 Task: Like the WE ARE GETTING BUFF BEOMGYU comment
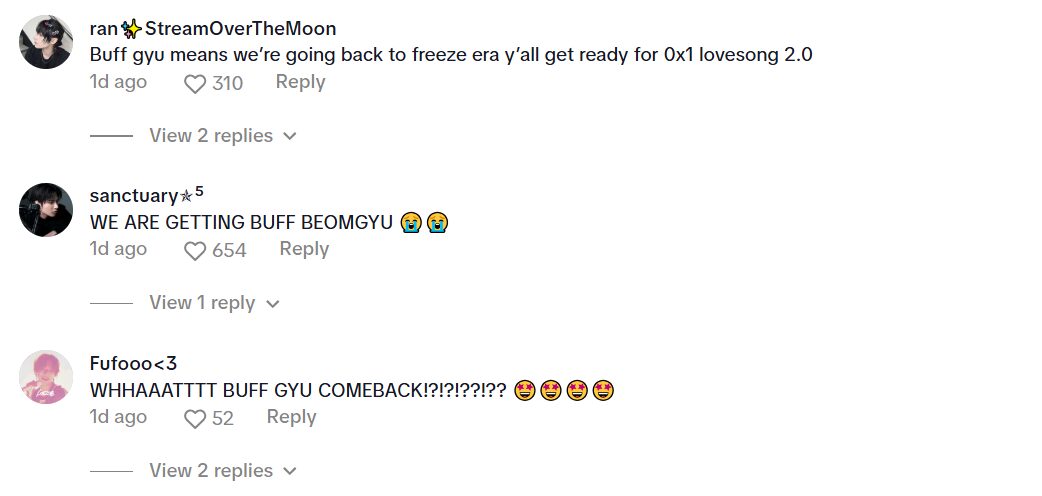click(x=195, y=251)
